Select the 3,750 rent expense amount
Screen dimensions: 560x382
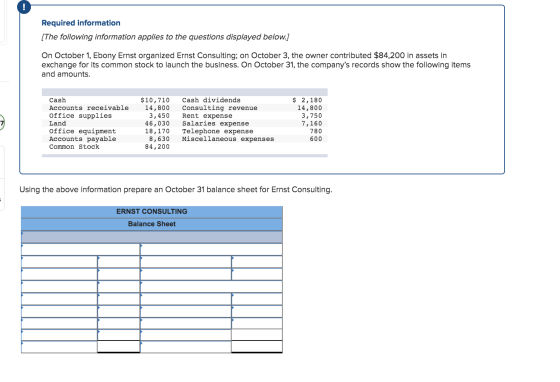pos(312,116)
